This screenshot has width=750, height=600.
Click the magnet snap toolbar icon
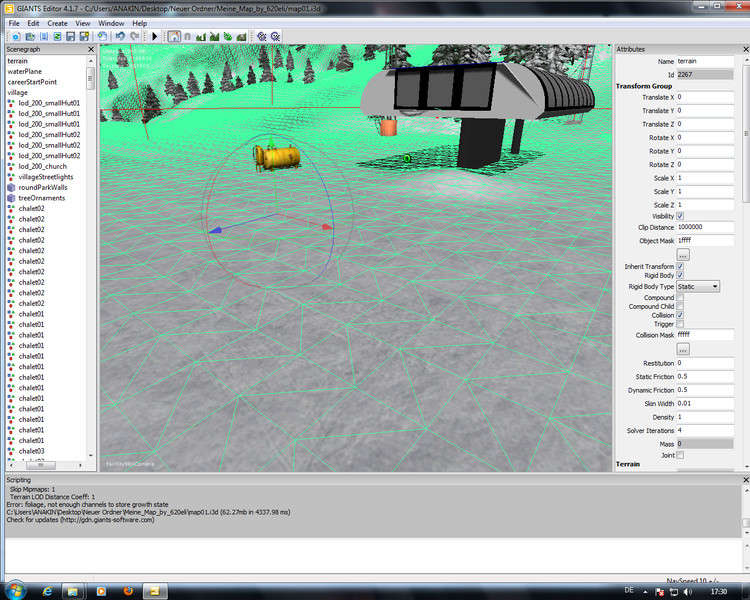(188, 36)
